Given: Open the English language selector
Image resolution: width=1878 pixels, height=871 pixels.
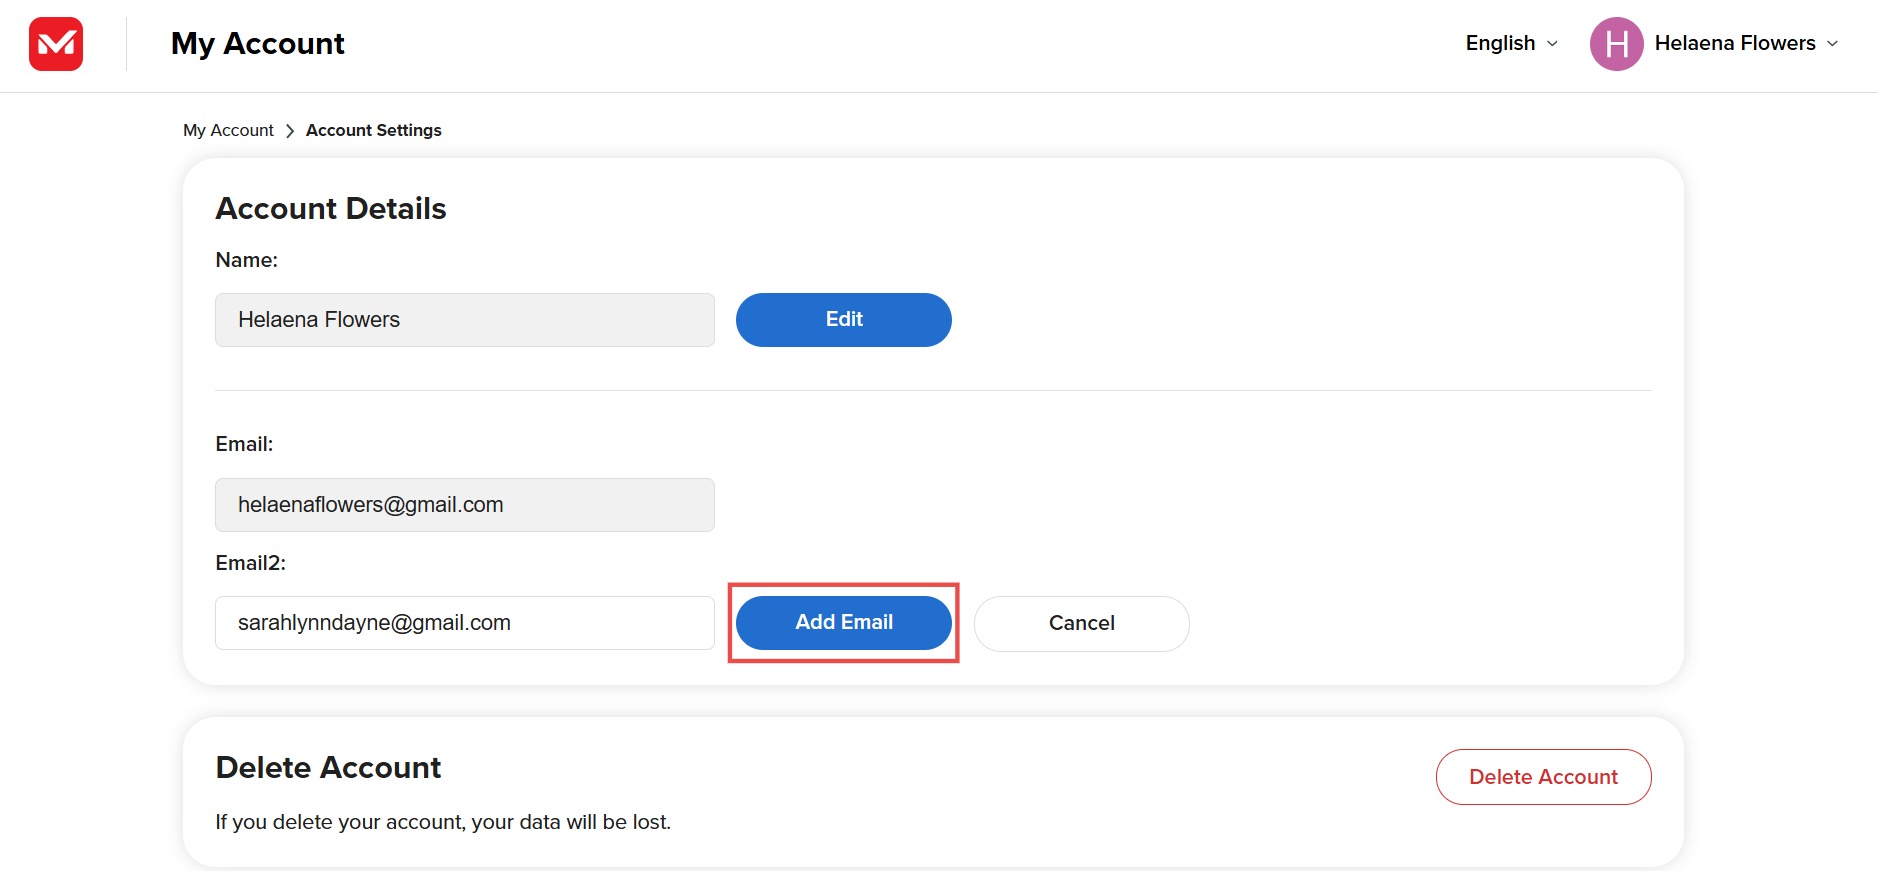Looking at the screenshot, I should pos(1501,44).
